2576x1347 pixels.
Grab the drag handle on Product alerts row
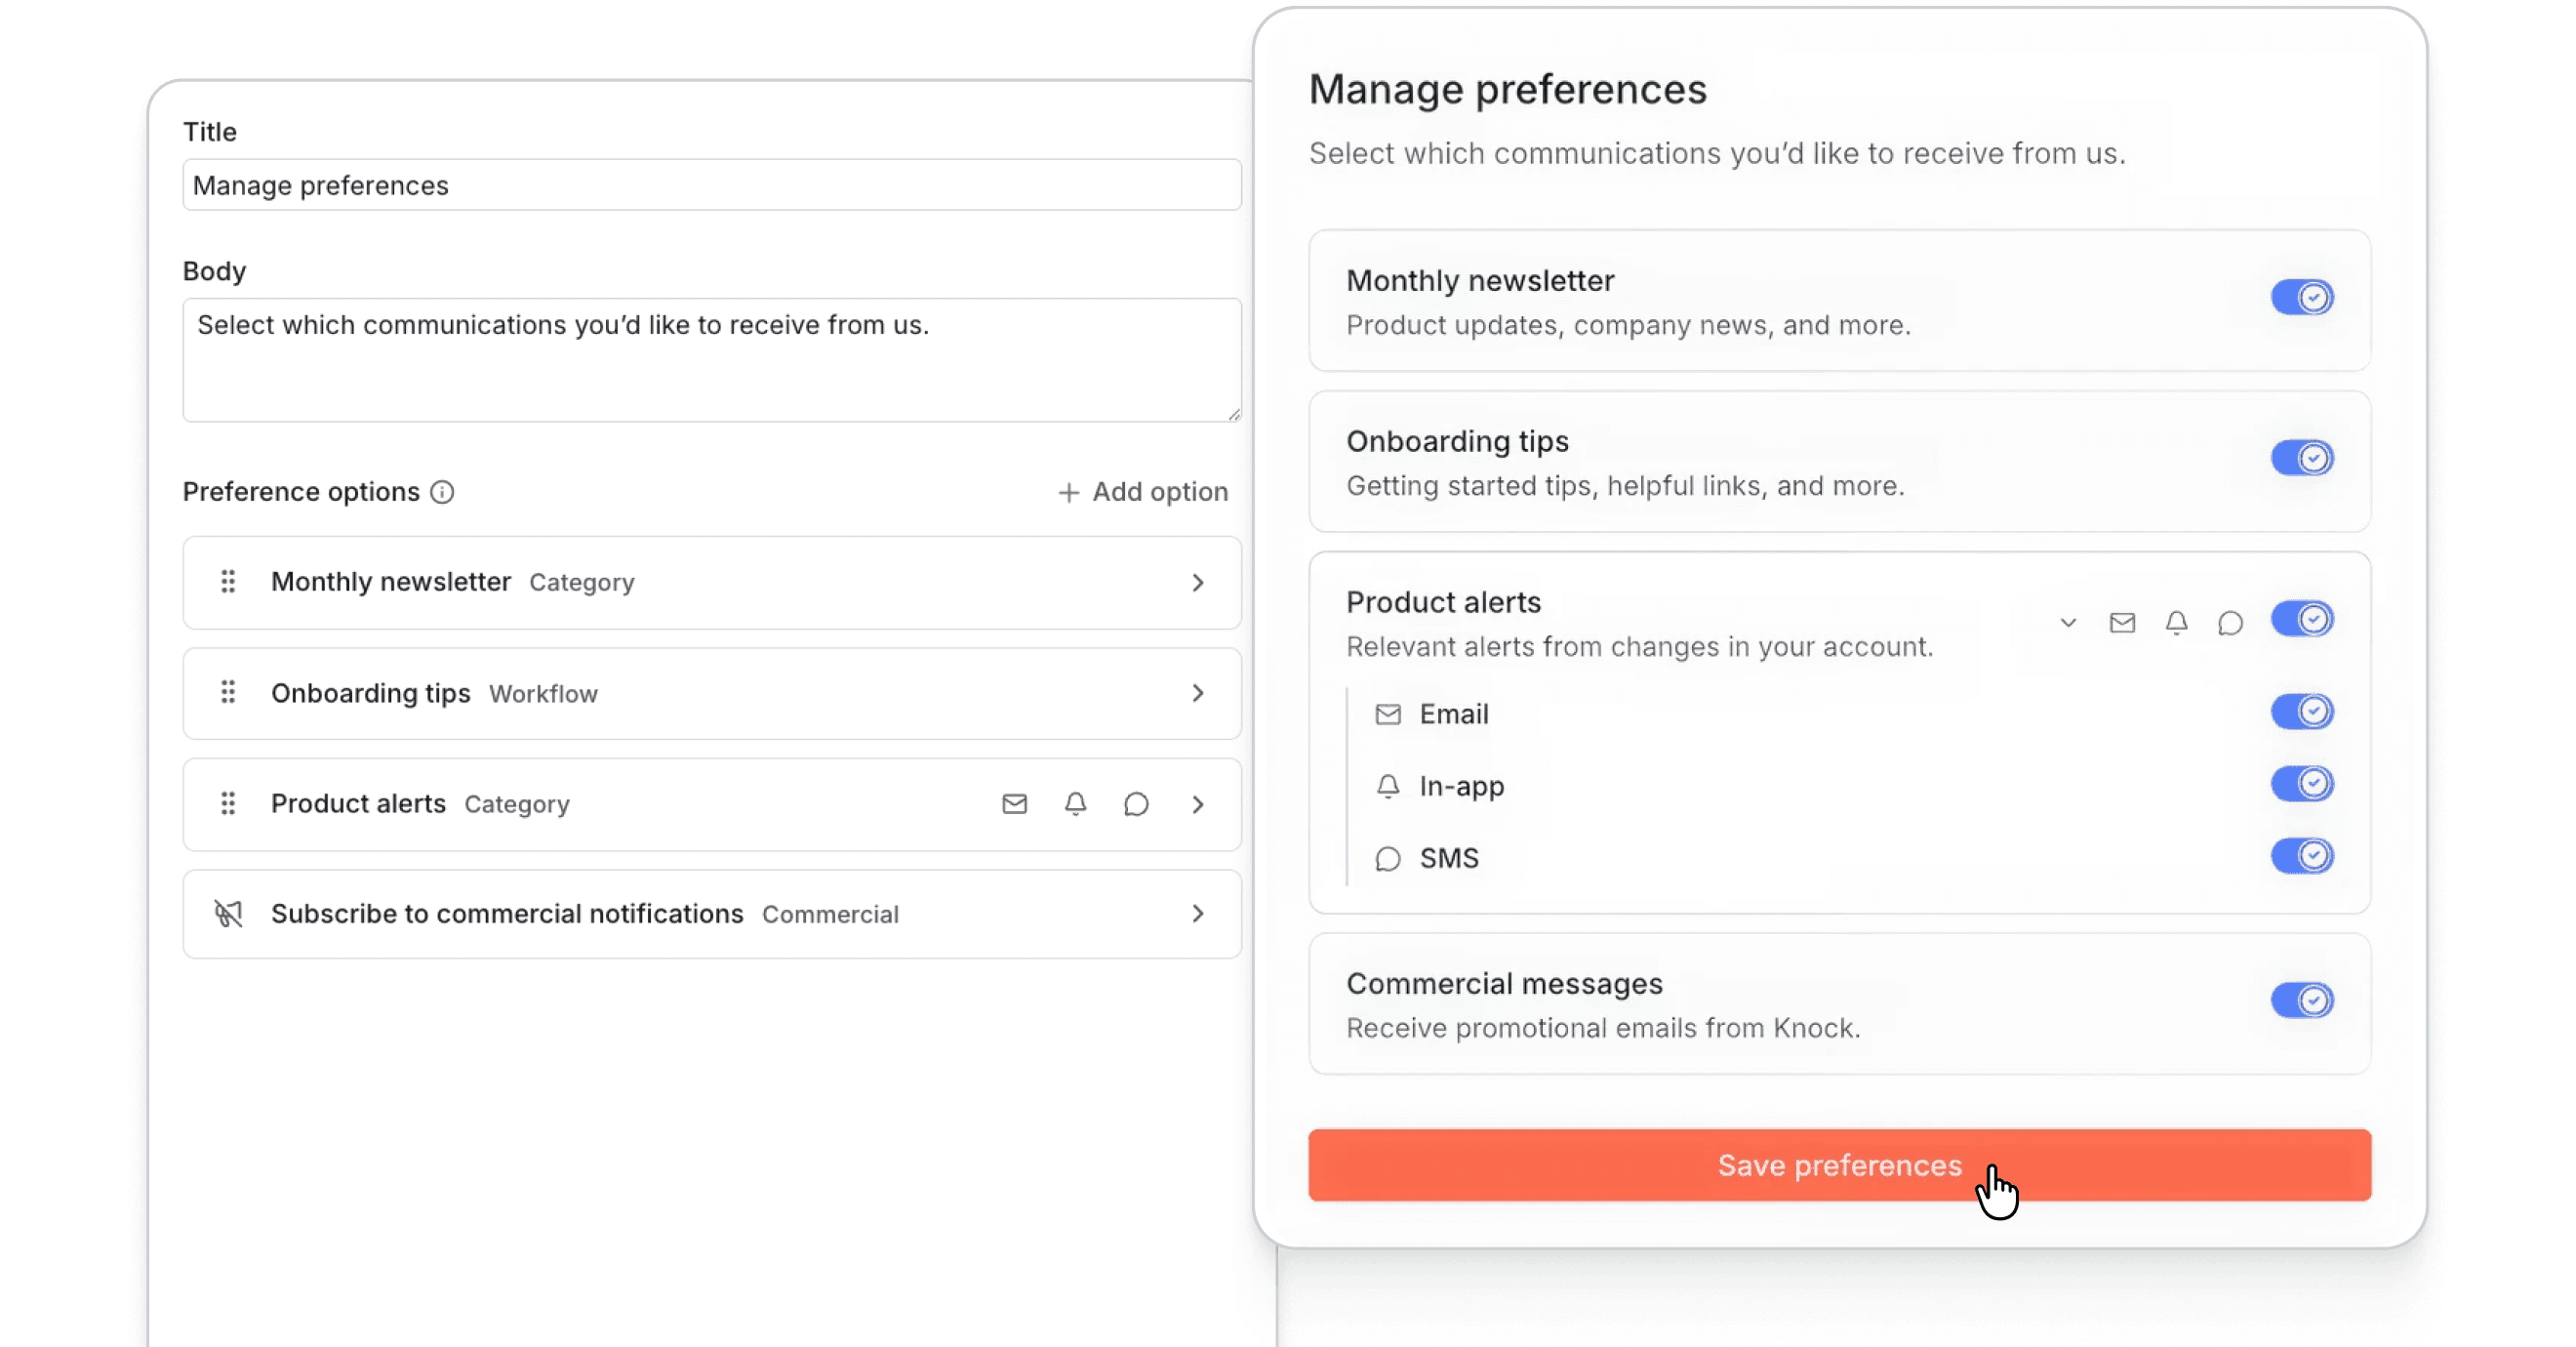coord(228,804)
